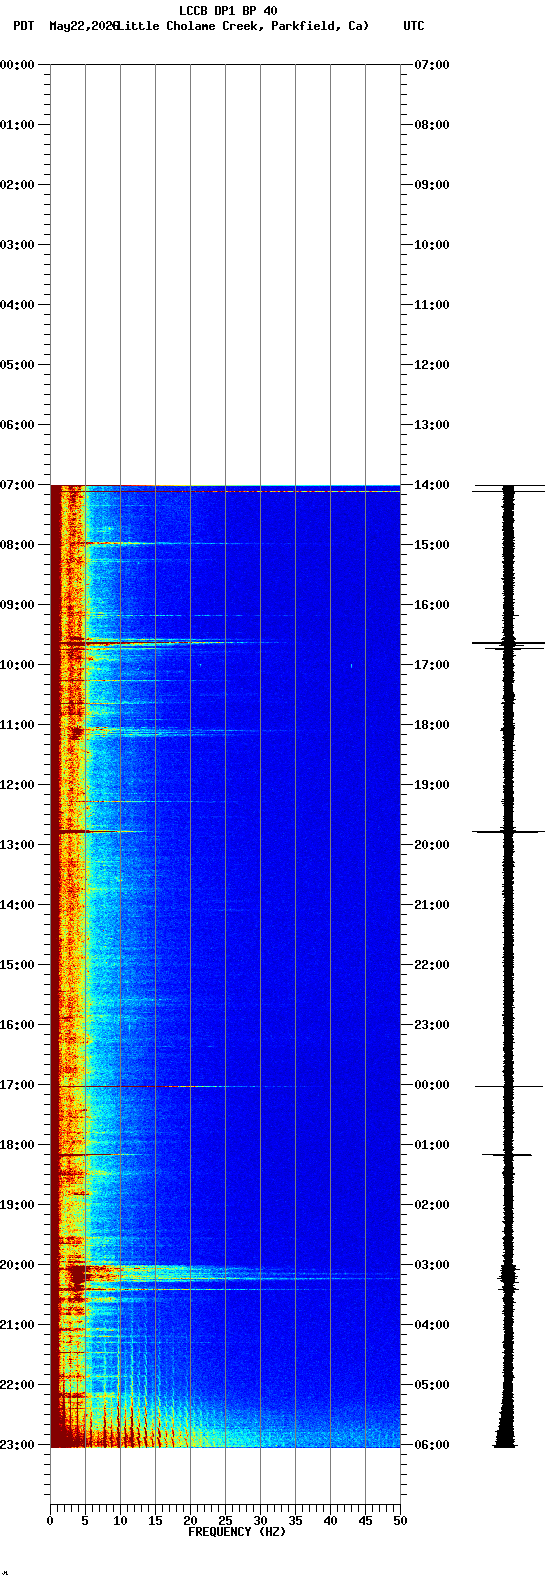Image resolution: width=552 pixels, height=1584 pixels.
Task: Click the 05:00 UTC time label
Action: [x=432, y=1385]
